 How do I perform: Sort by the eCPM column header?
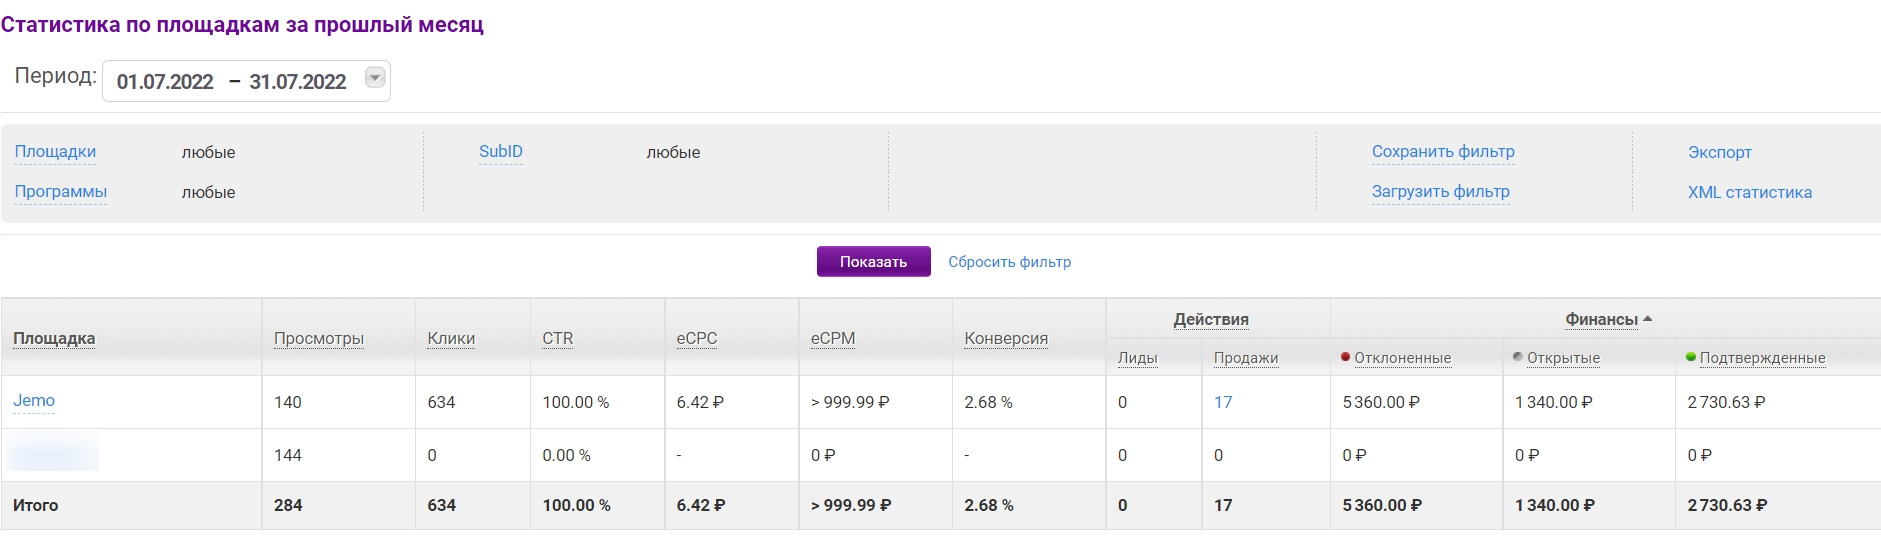tap(832, 338)
